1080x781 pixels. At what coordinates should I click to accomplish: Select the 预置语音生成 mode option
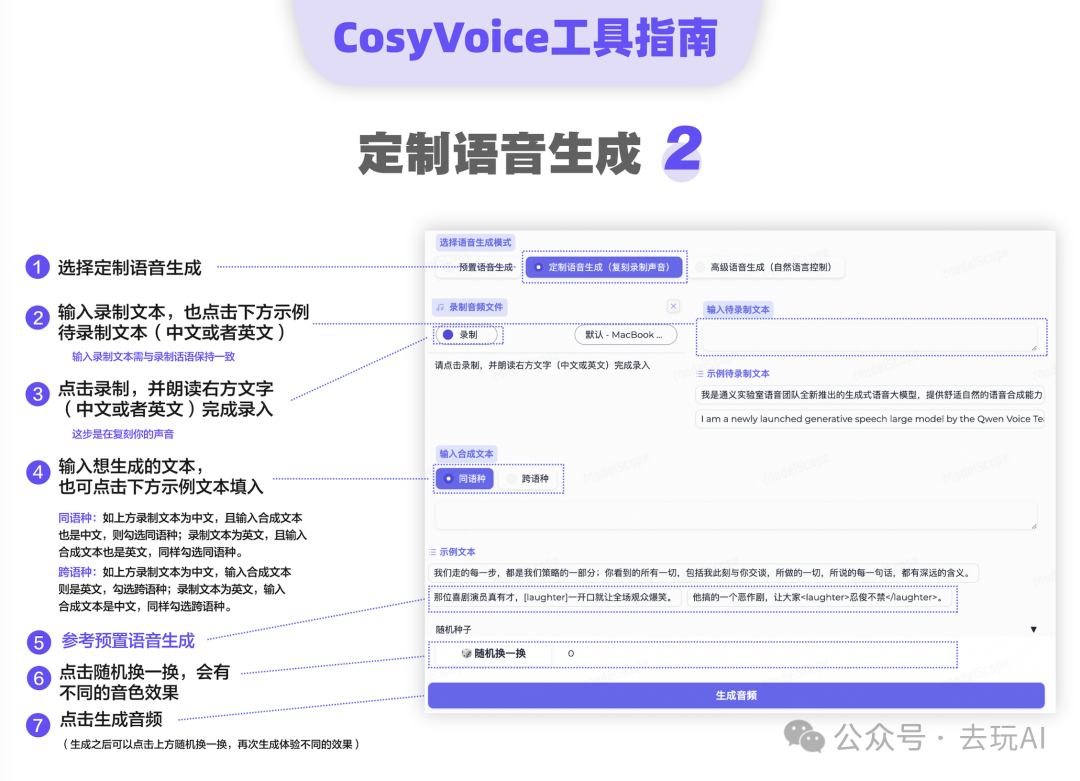[x=478, y=267]
